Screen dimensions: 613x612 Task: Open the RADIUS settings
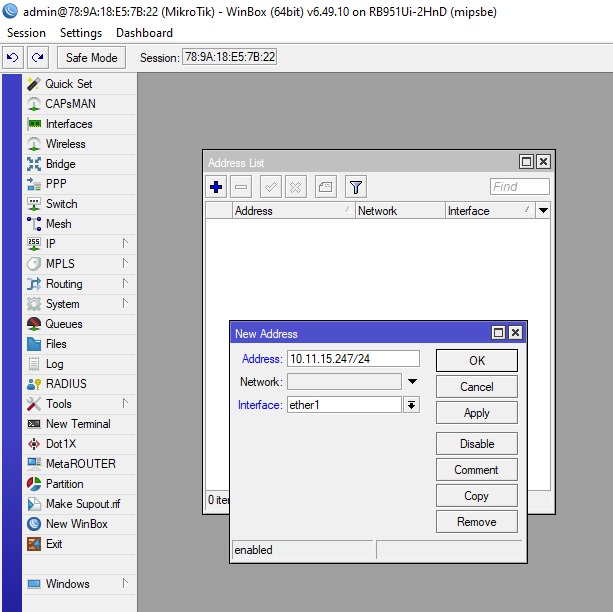(x=80, y=384)
